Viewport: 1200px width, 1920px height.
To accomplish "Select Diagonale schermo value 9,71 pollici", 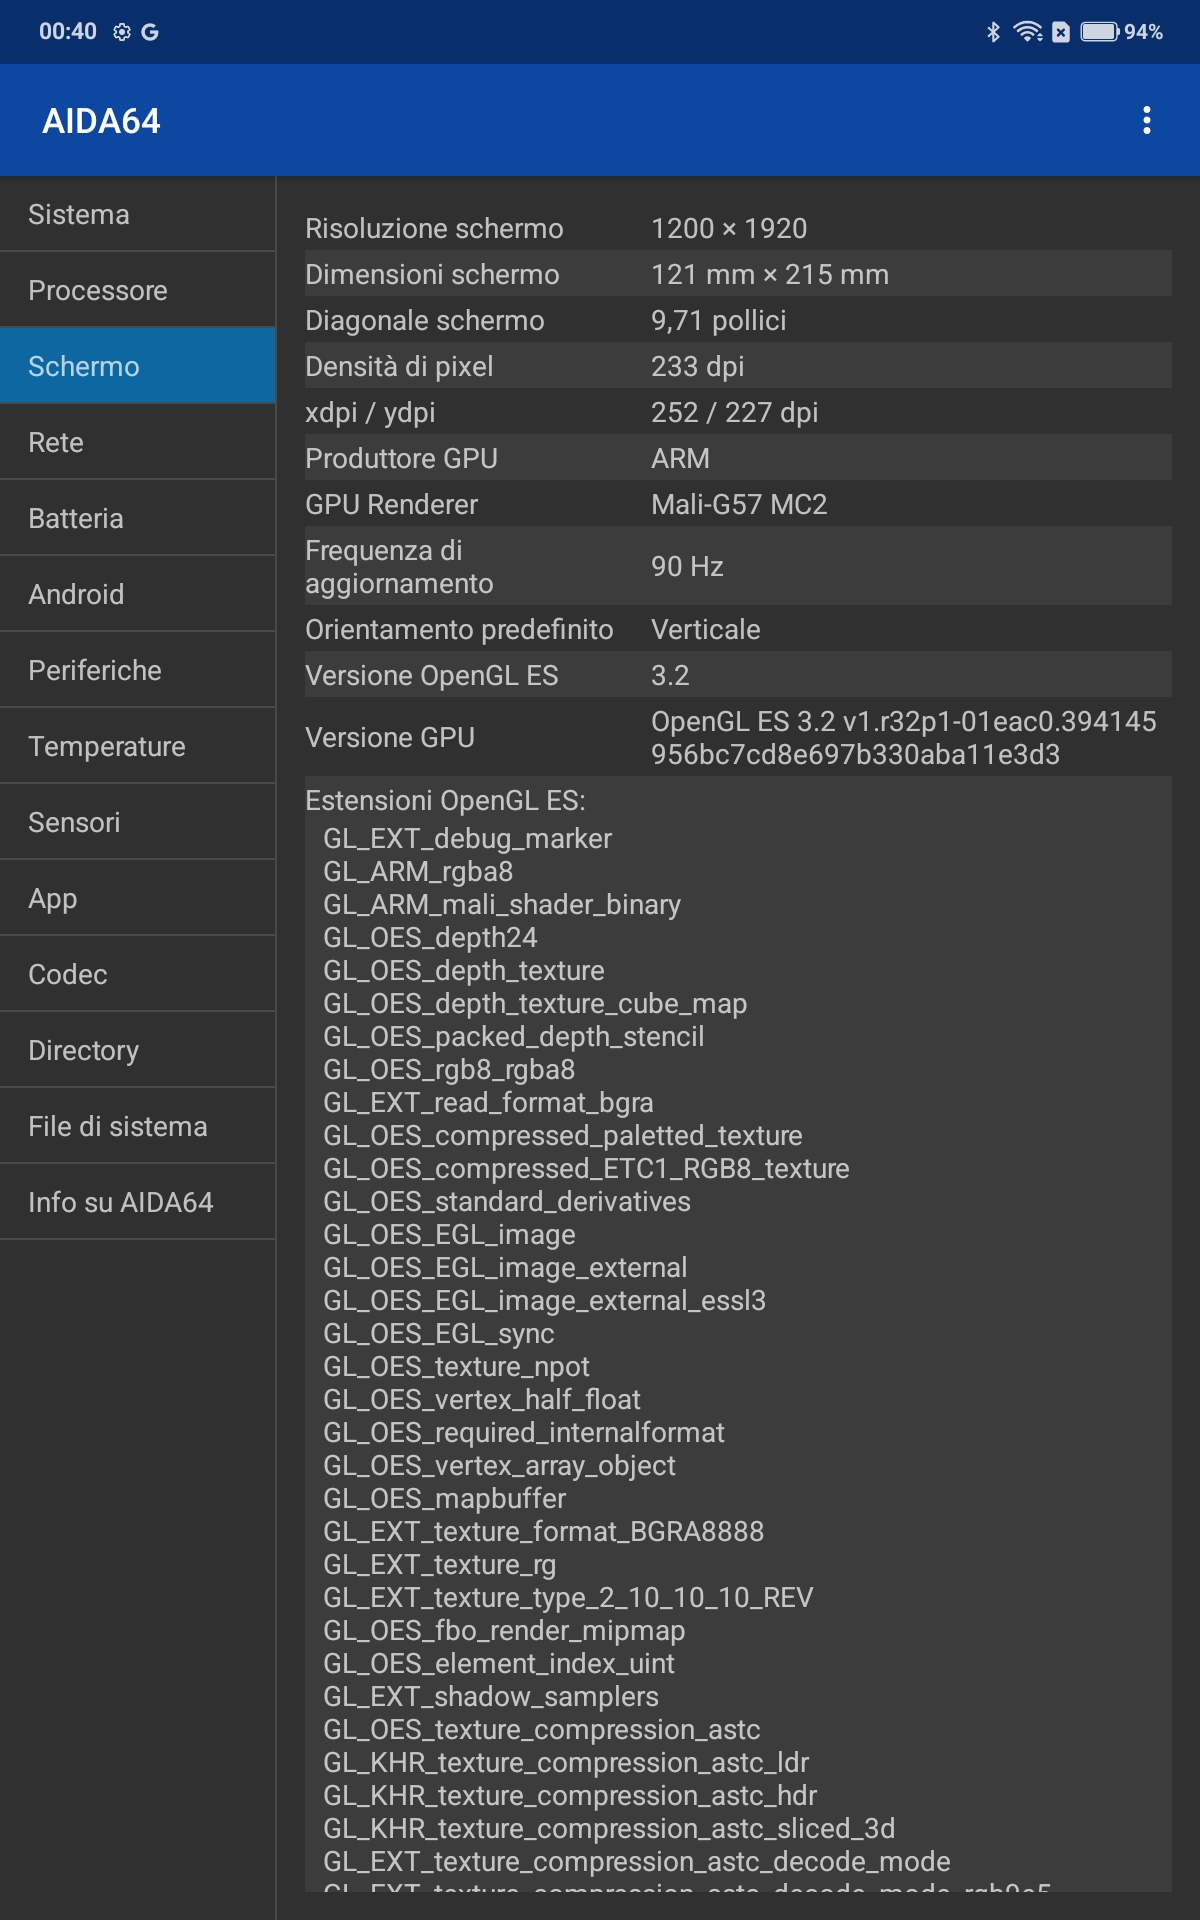I will point(719,320).
